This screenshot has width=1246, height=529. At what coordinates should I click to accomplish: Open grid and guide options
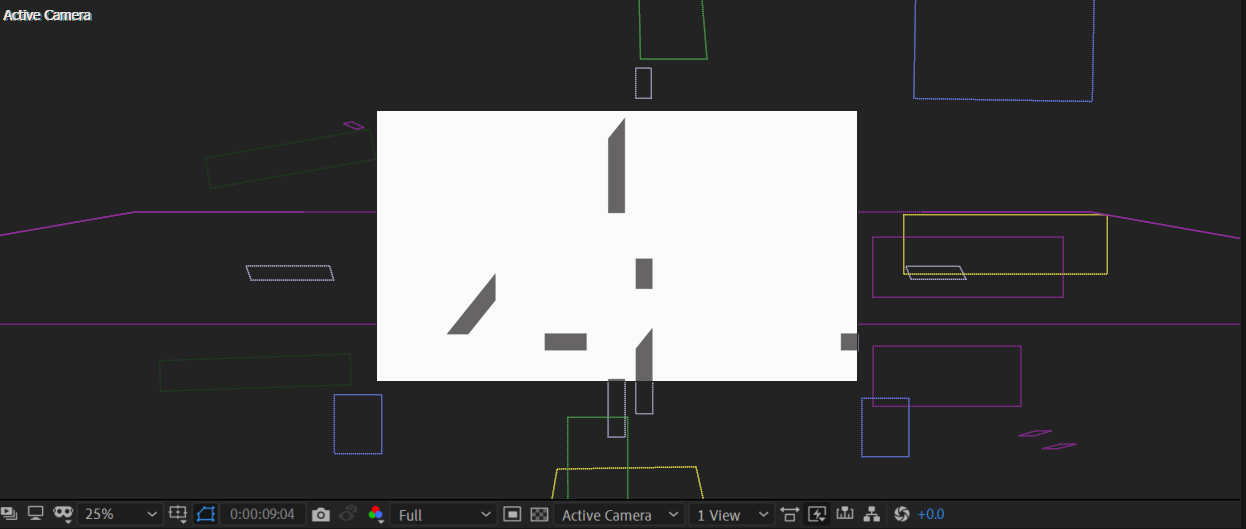[179, 514]
